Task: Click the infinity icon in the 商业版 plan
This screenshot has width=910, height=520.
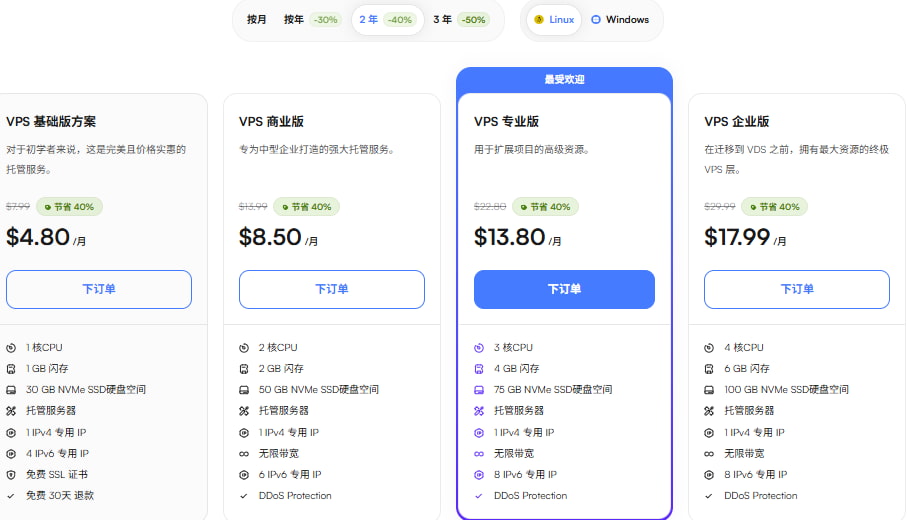Action: (x=244, y=454)
